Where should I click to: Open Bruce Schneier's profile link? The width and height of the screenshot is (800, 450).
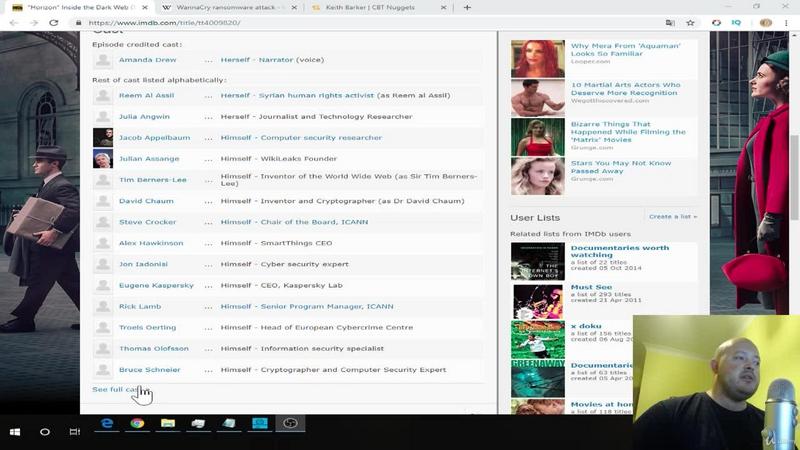click(x=149, y=370)
